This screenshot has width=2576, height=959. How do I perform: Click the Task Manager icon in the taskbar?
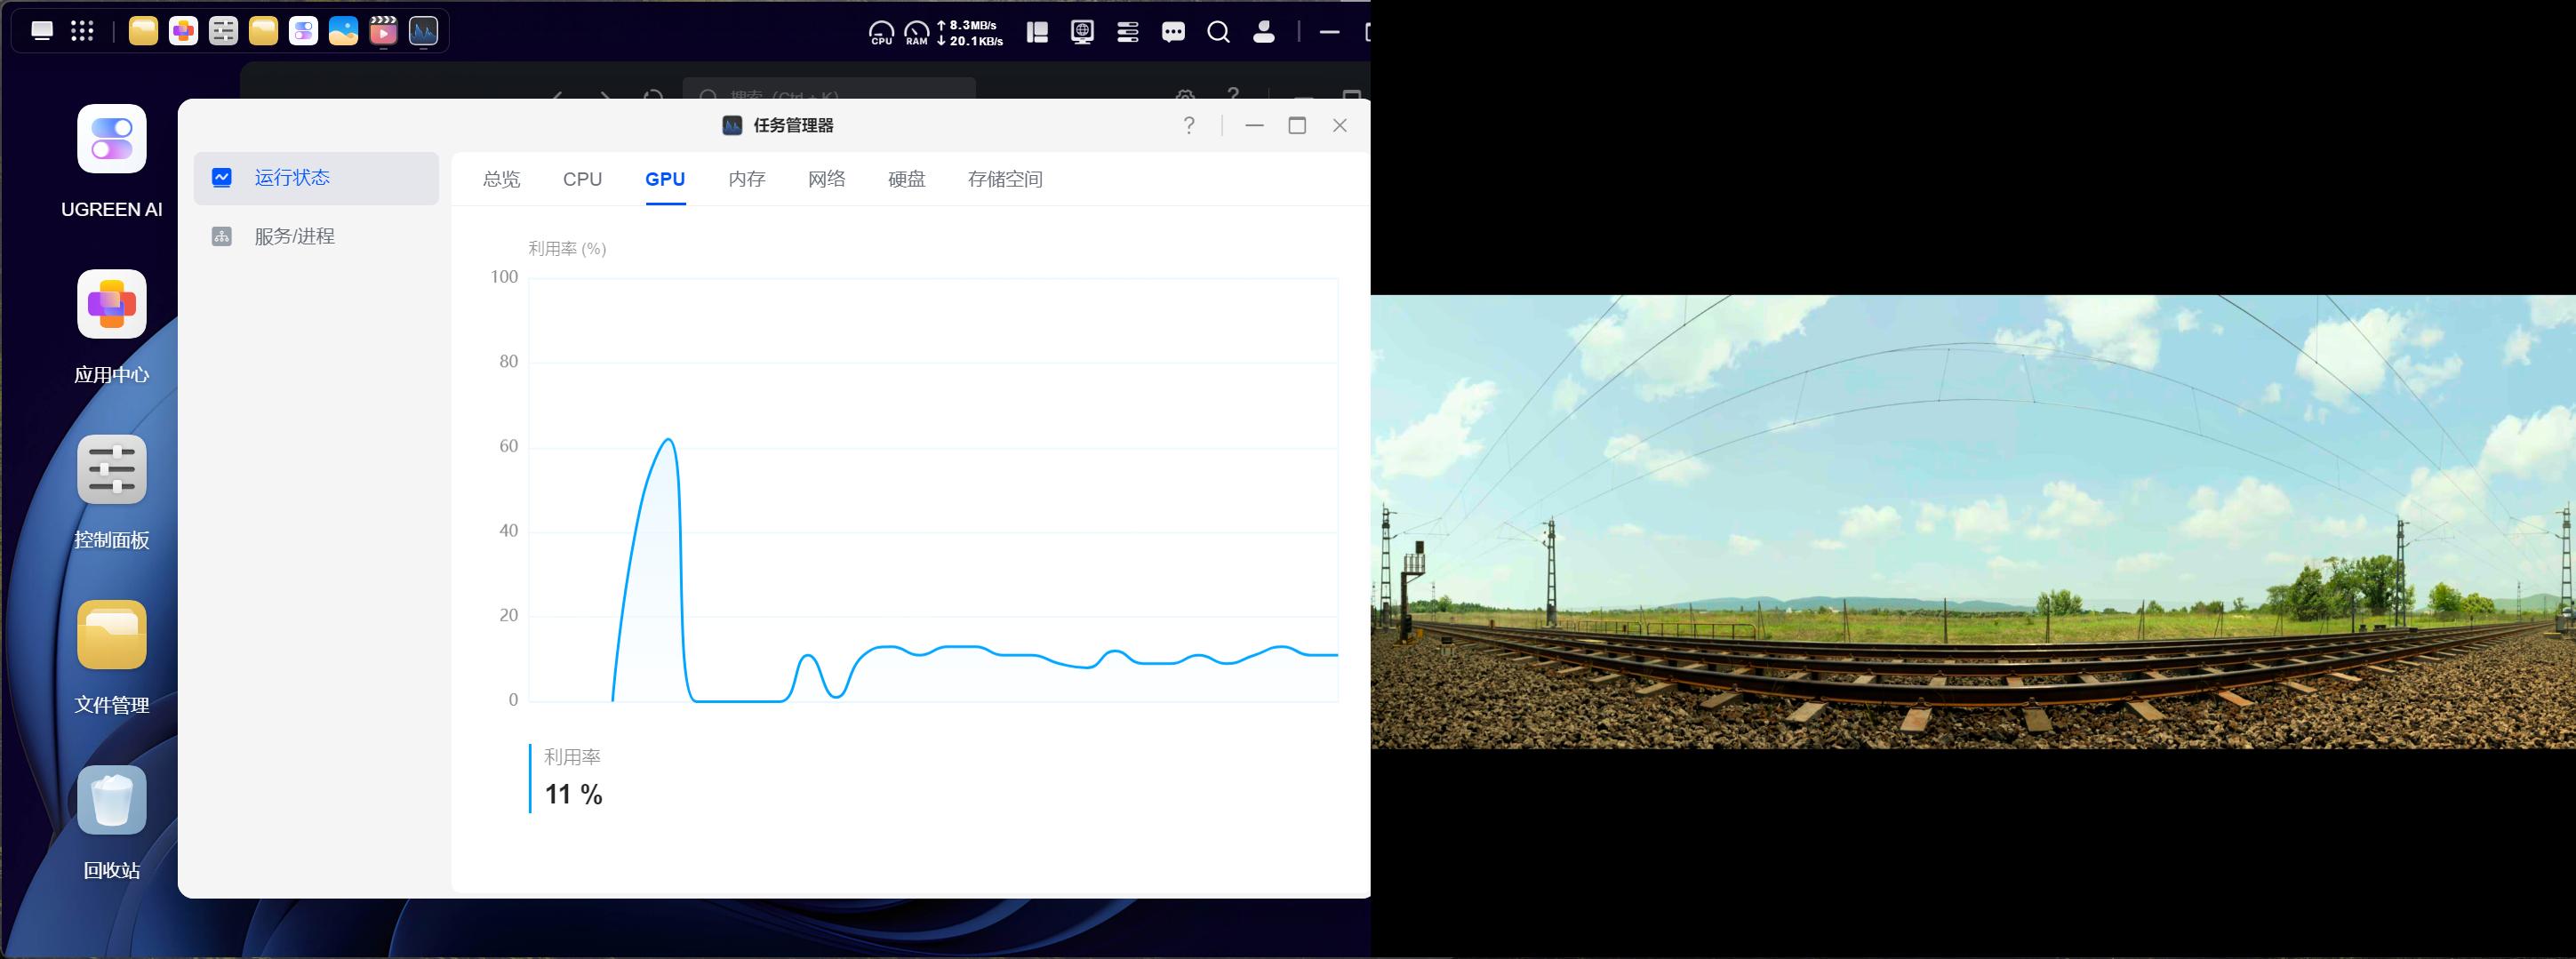coord(423,31)
